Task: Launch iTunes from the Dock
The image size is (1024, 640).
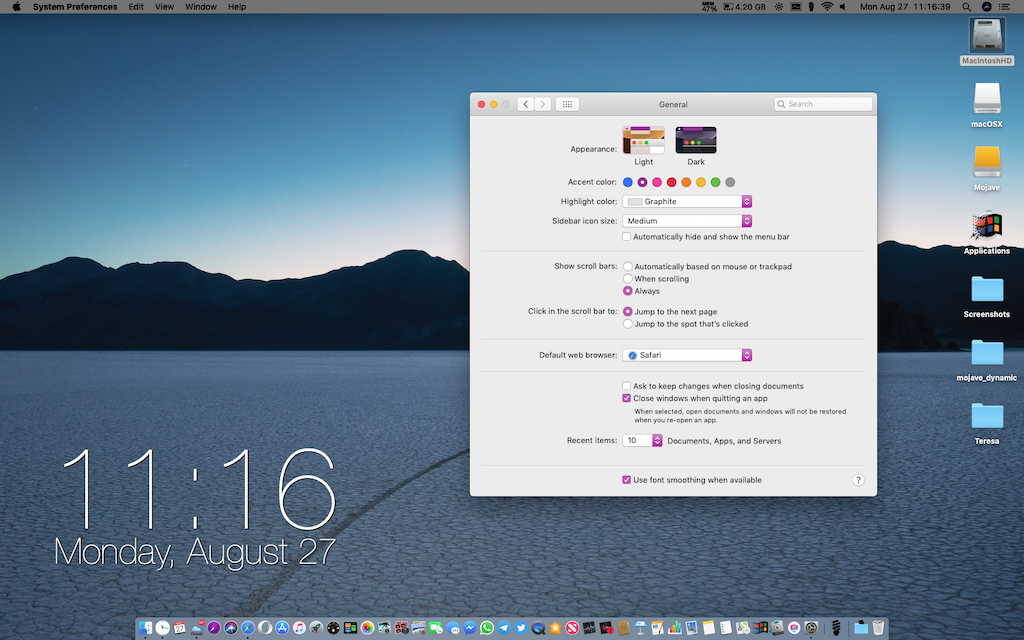Action: (x=299, y=628)
